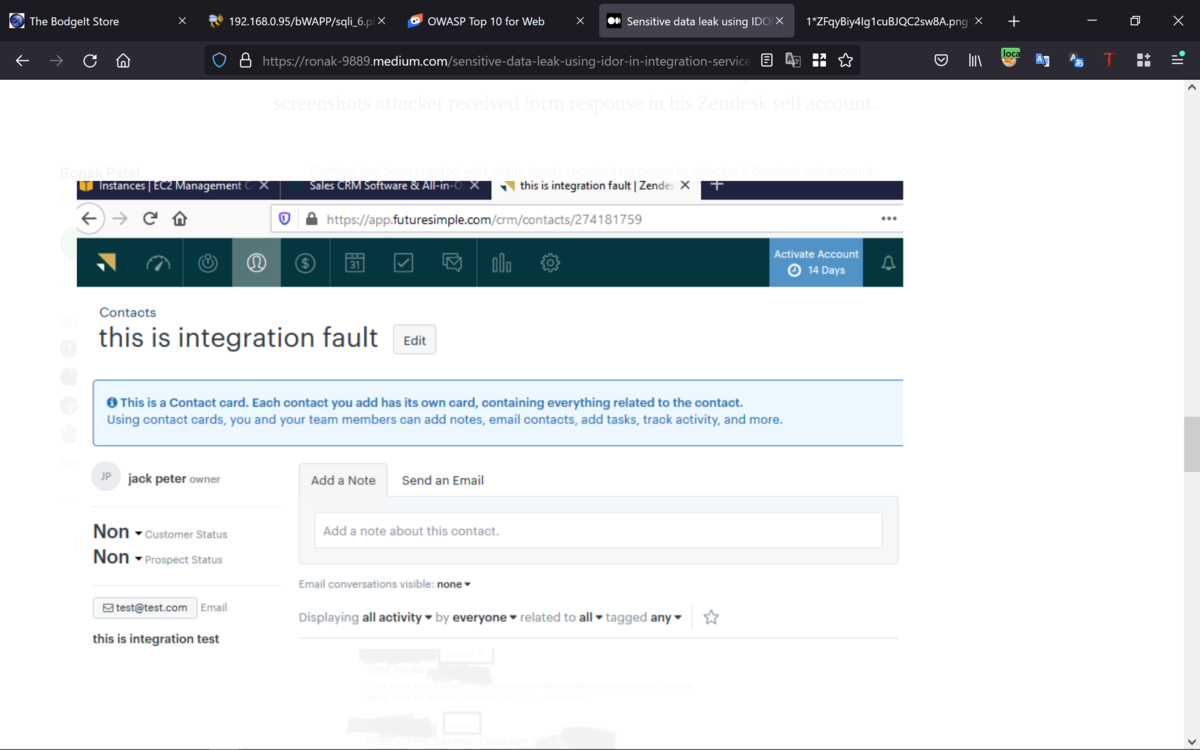Click the Contacts breadcrumb link
The width and height of the screenshot is (1200, 750).
pos(127,312)
